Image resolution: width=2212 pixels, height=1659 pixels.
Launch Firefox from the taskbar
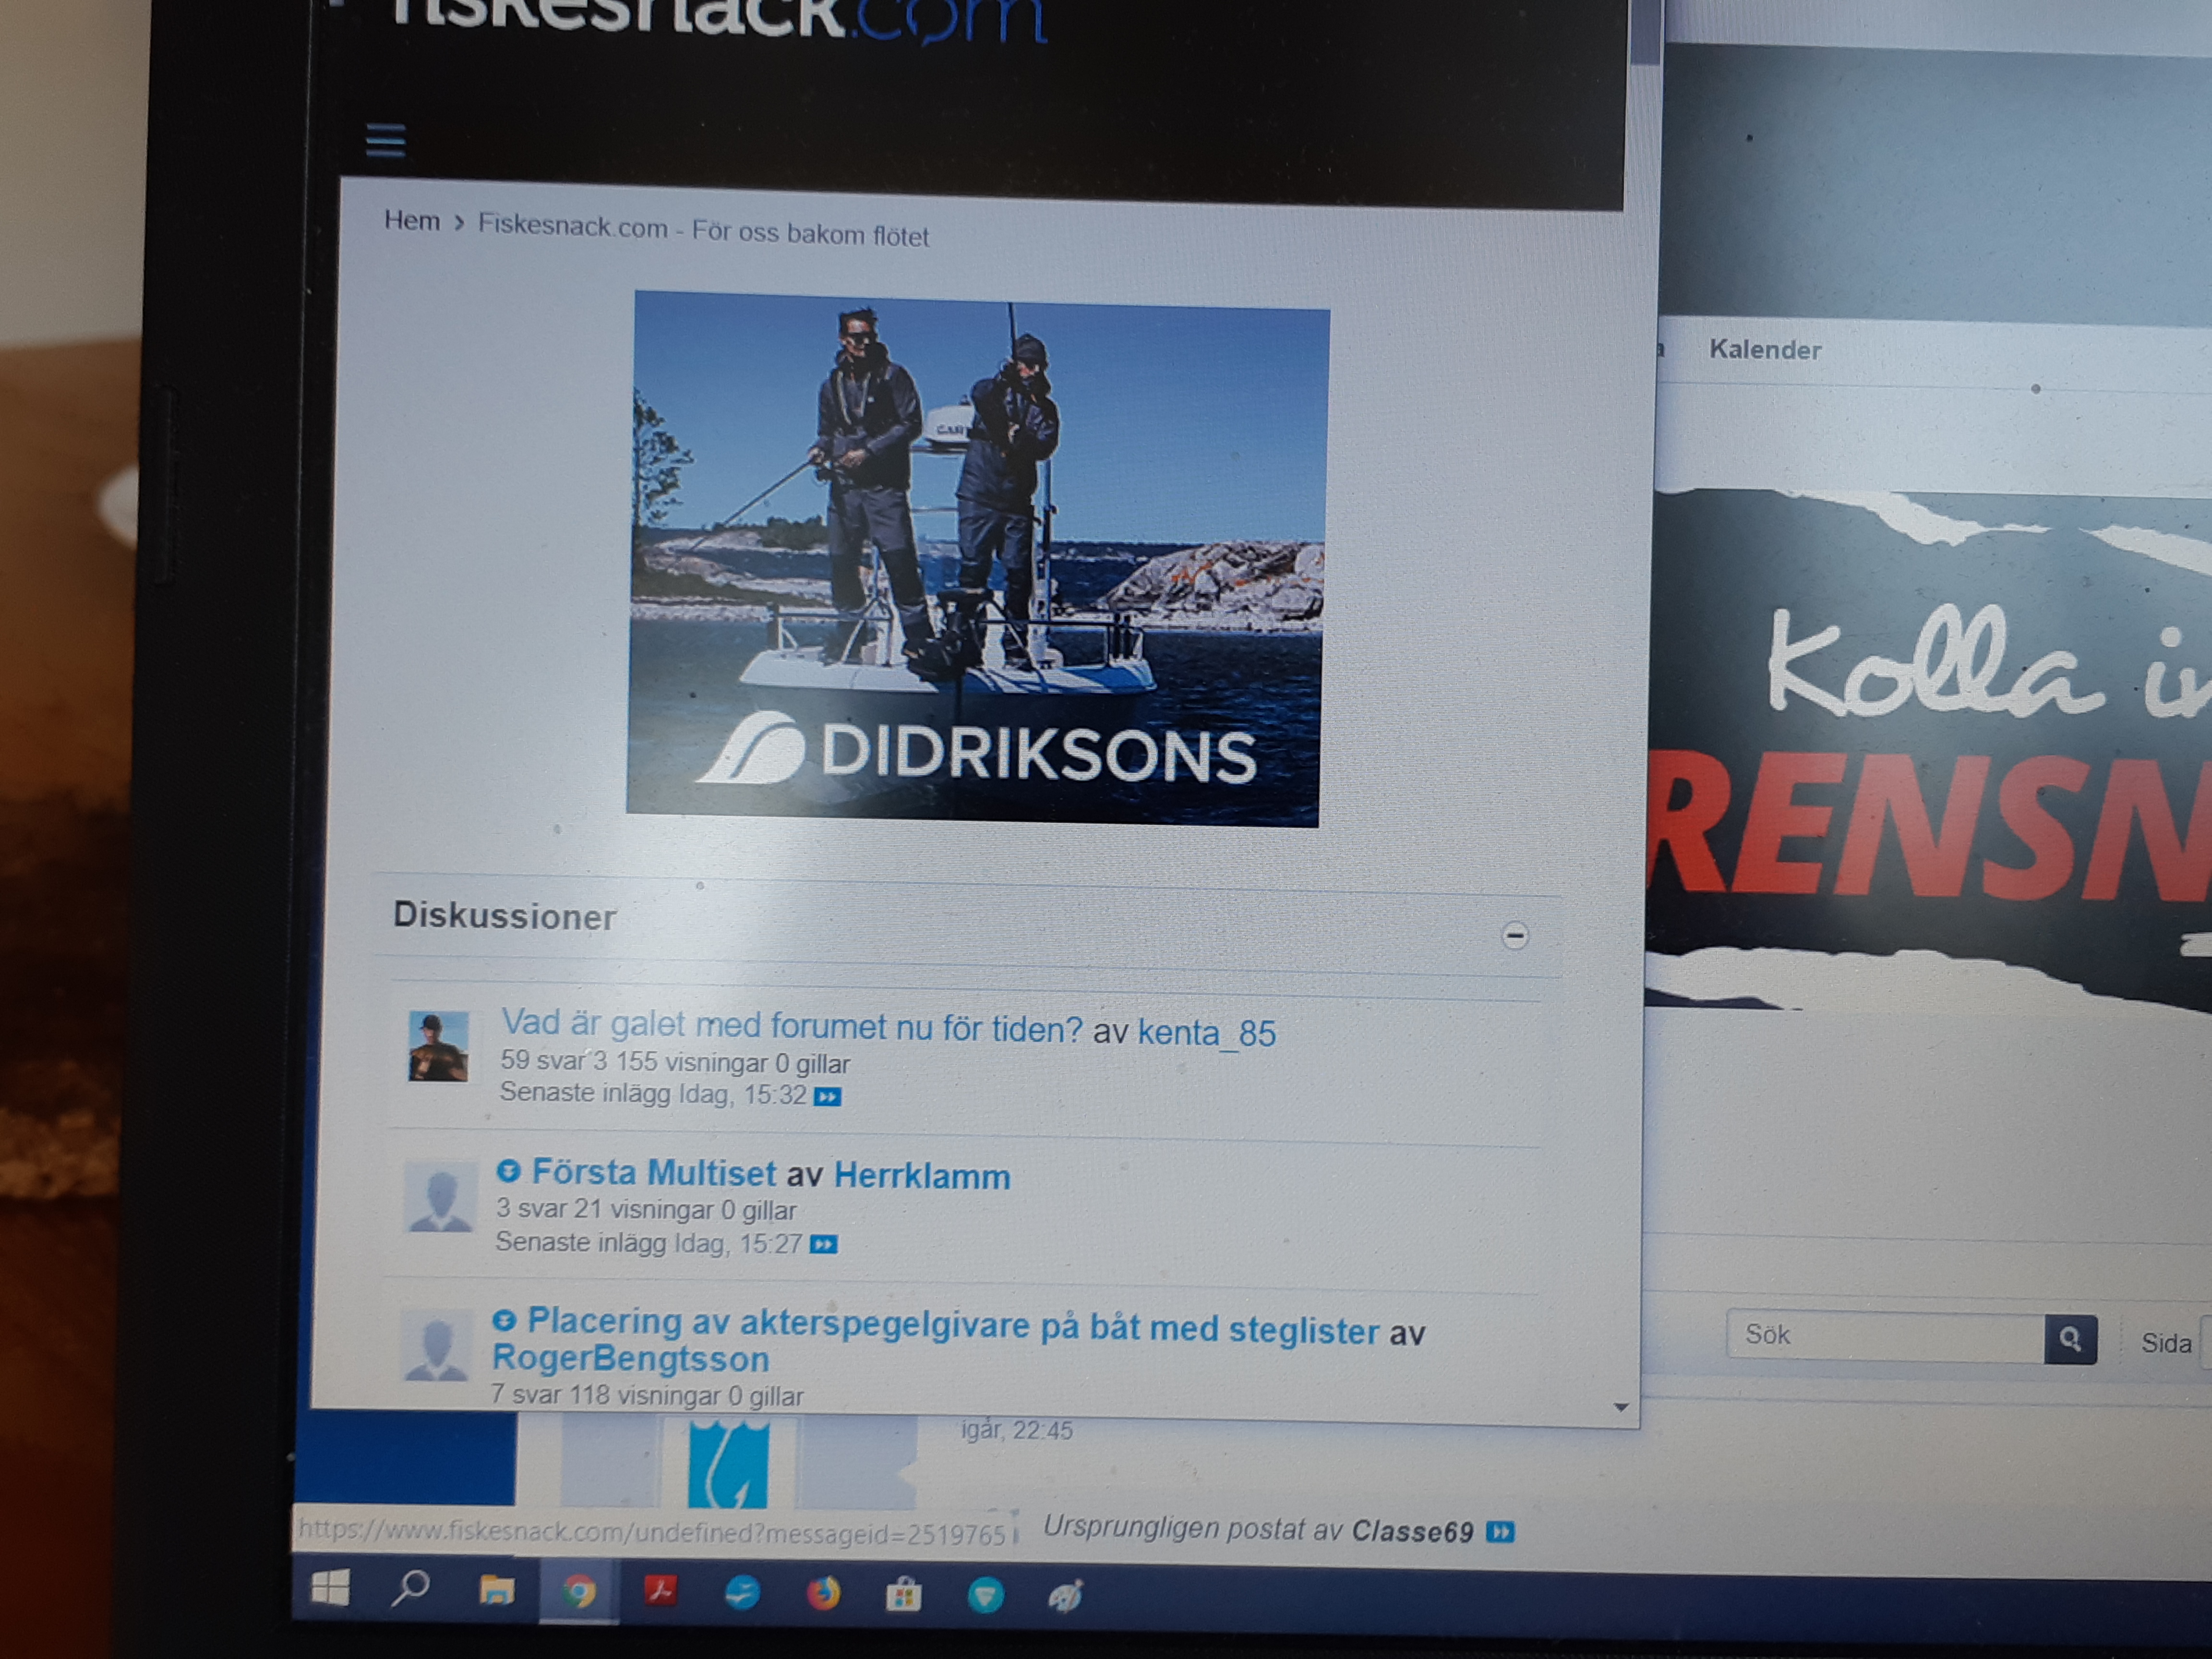823,1593
